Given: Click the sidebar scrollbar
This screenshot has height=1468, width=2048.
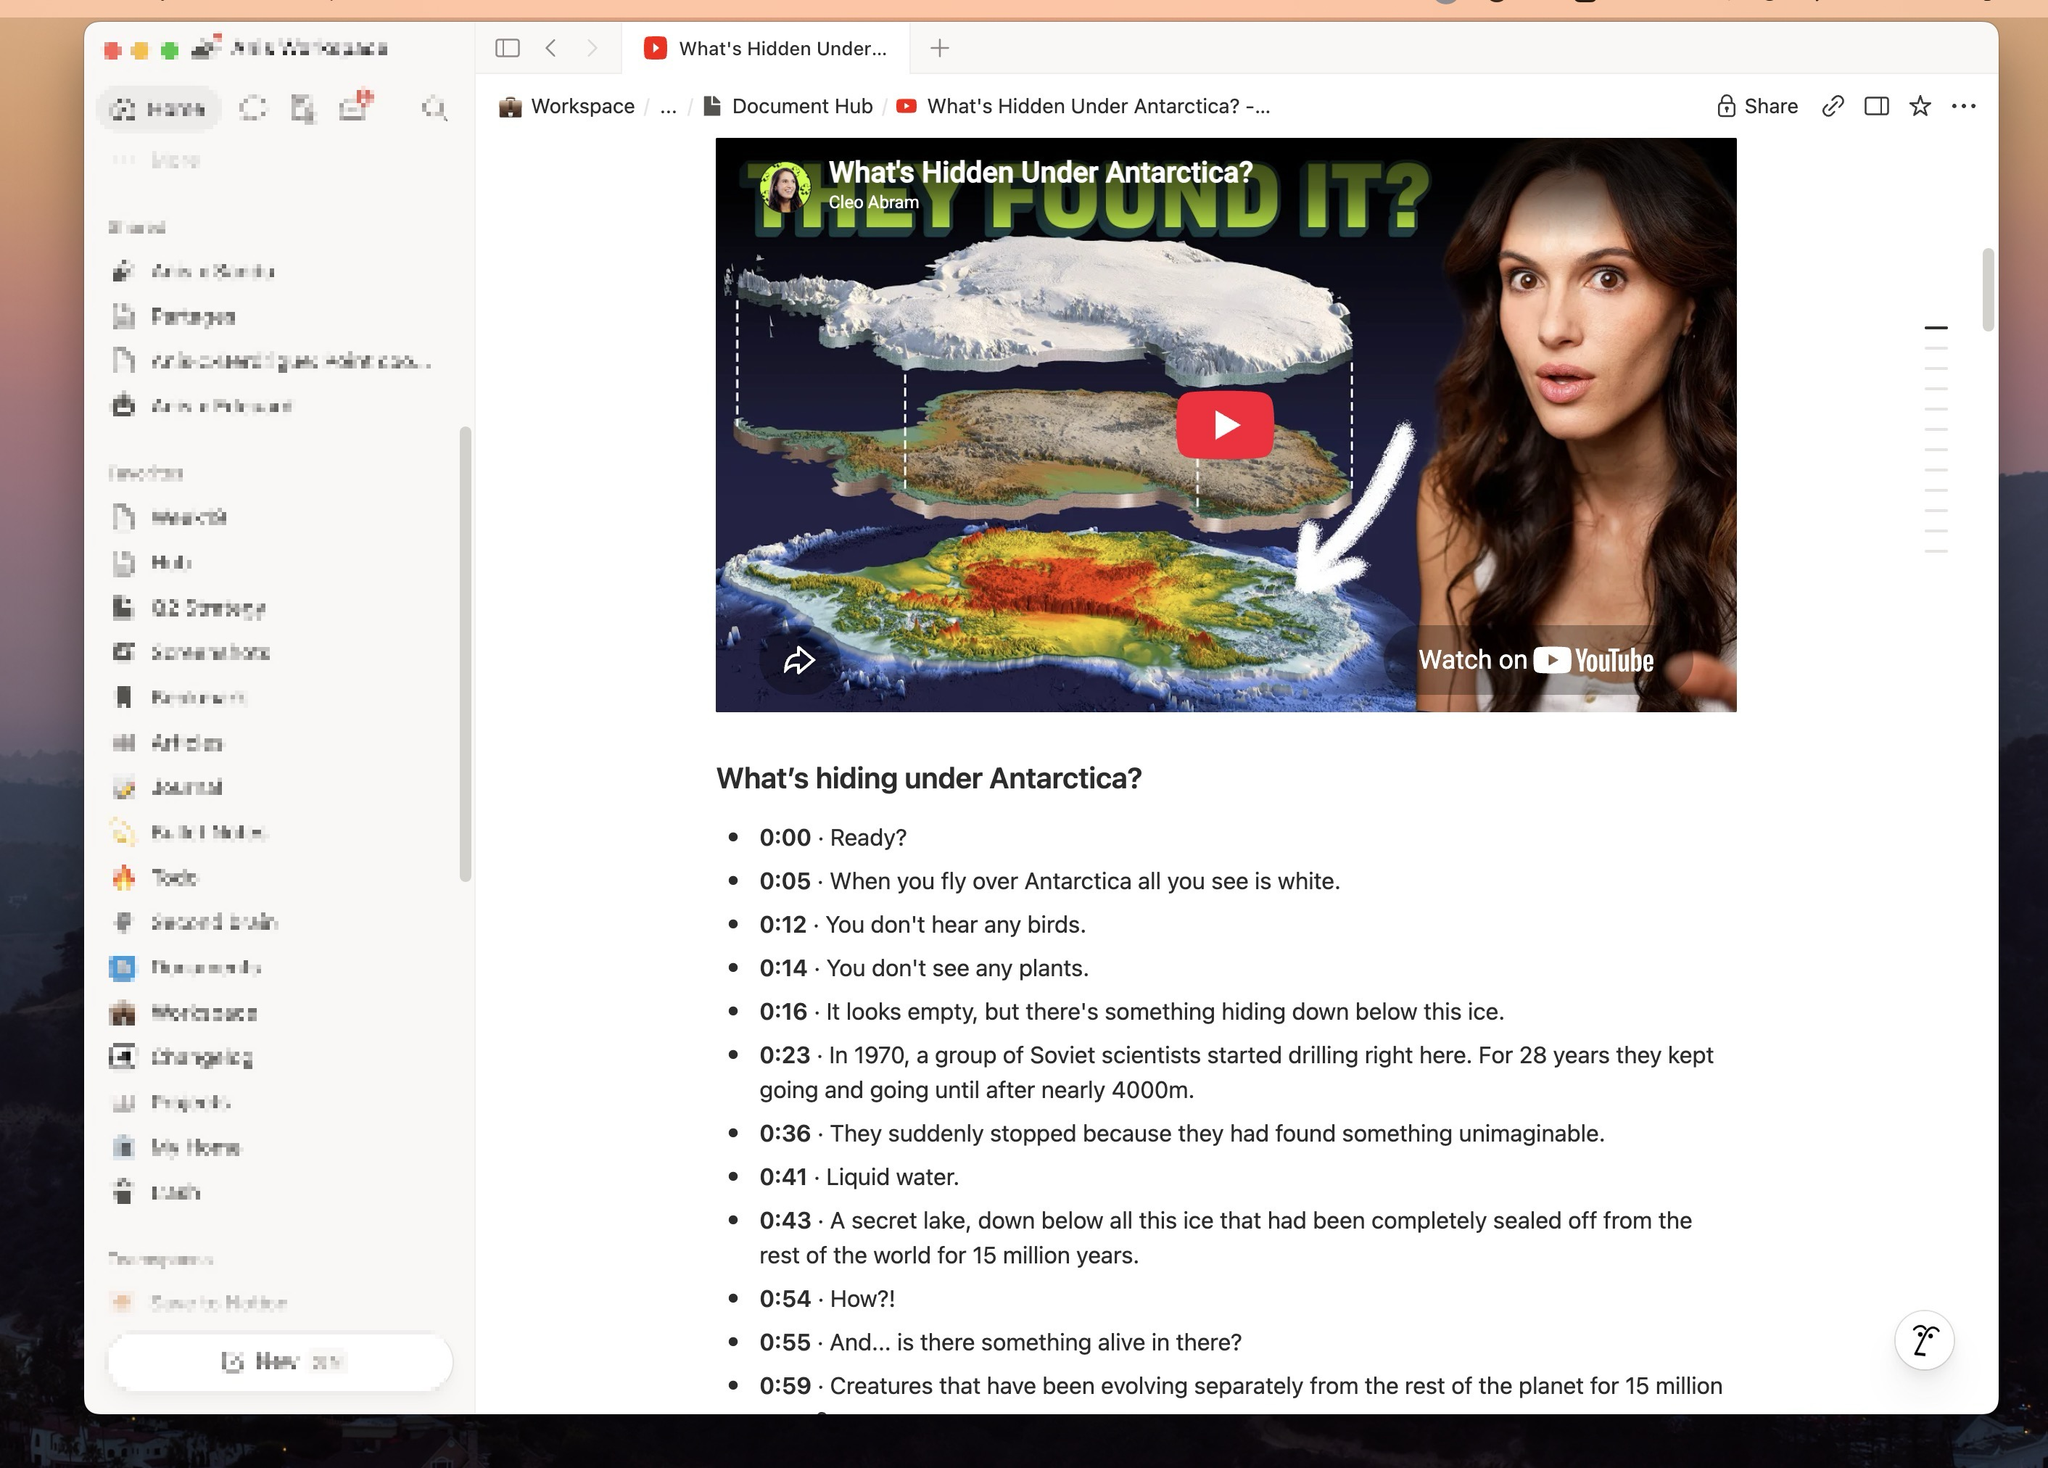Looking at the screenshot, I should pyautogui.click(x=465, y=654).
